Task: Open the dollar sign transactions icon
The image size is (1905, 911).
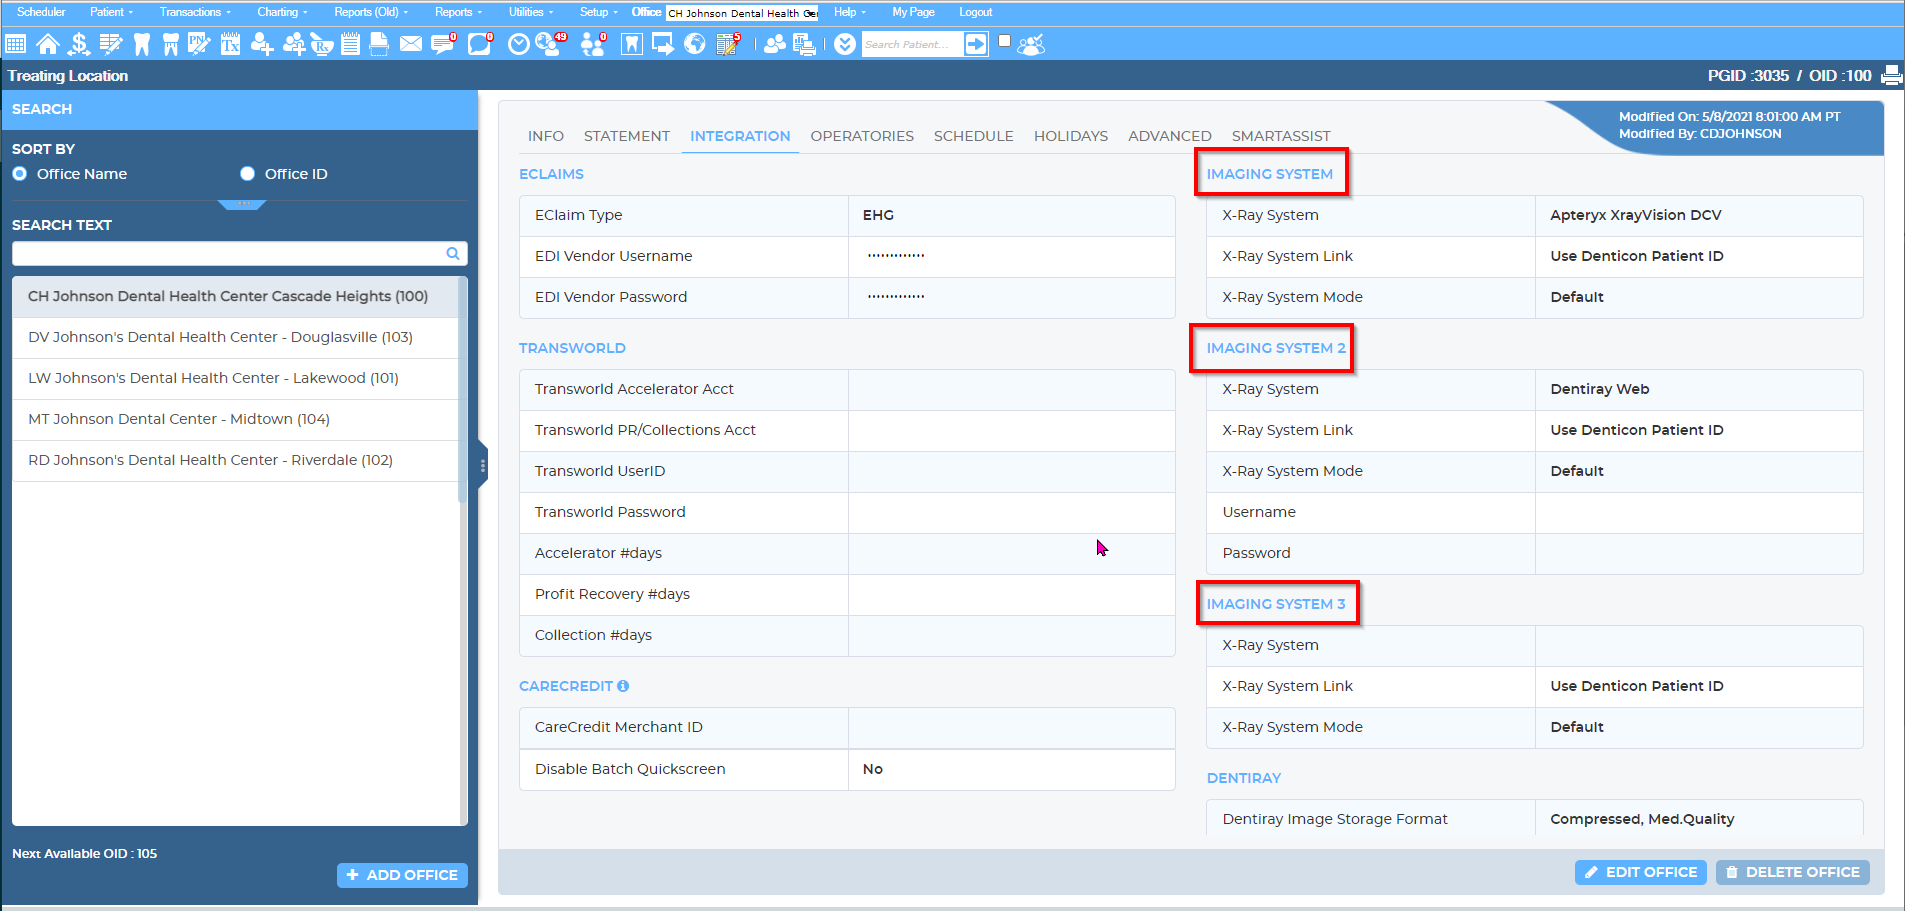Action: (79, 44)
